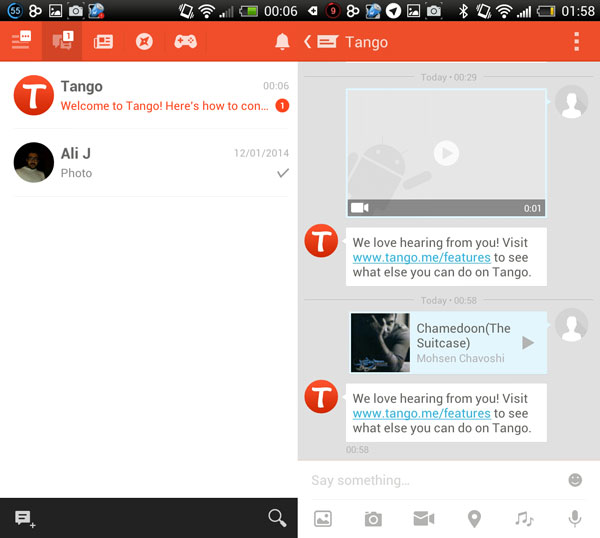Viewport: 600px width, 538px height.
Task: Open the hamburger menu with chat badge
Action: (21, 41)
